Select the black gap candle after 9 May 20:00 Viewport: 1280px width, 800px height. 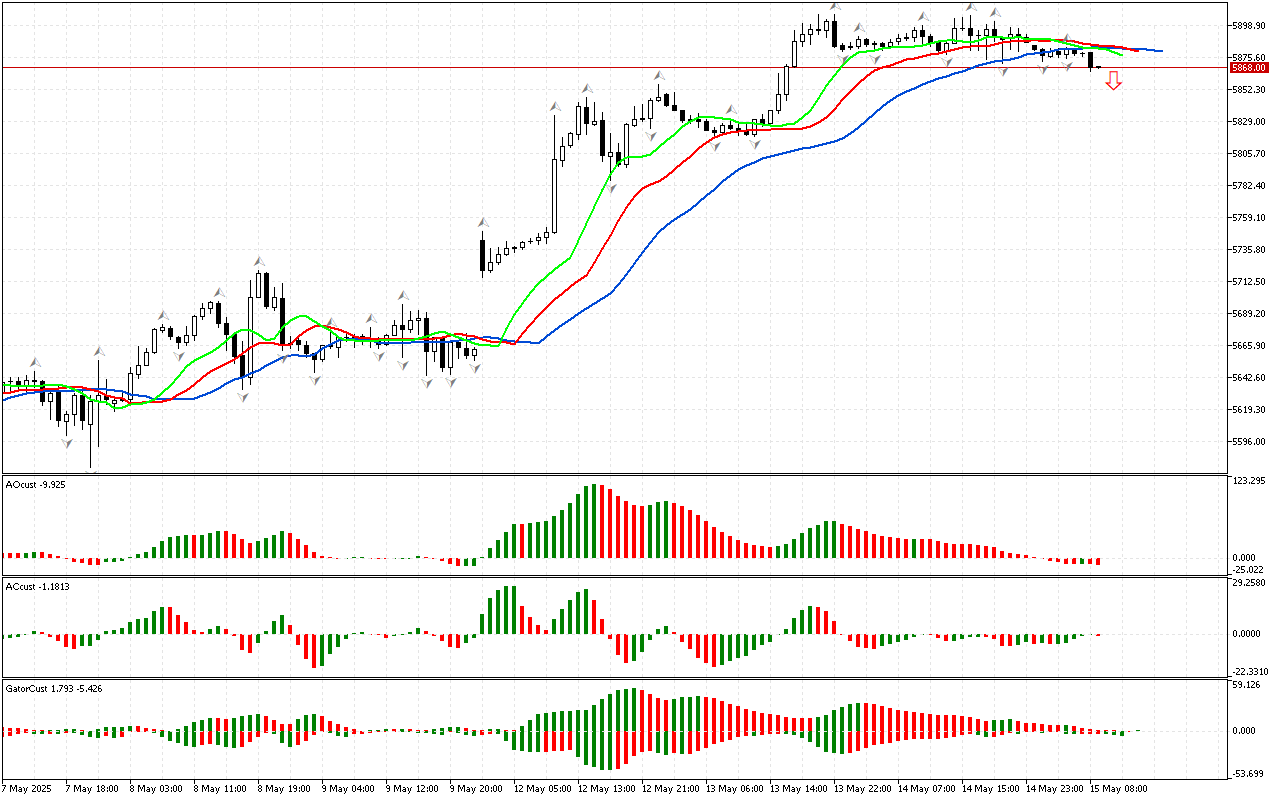point(483,254)
